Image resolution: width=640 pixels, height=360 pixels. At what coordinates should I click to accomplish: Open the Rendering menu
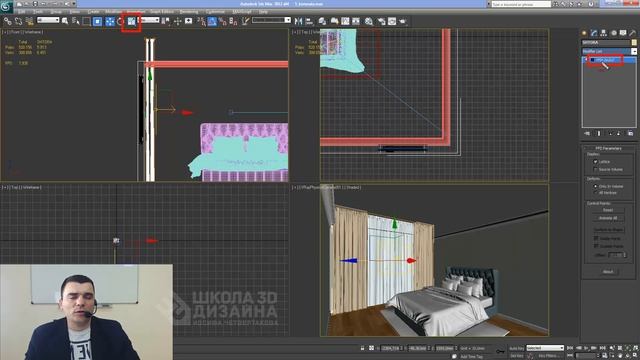point(189,11)
